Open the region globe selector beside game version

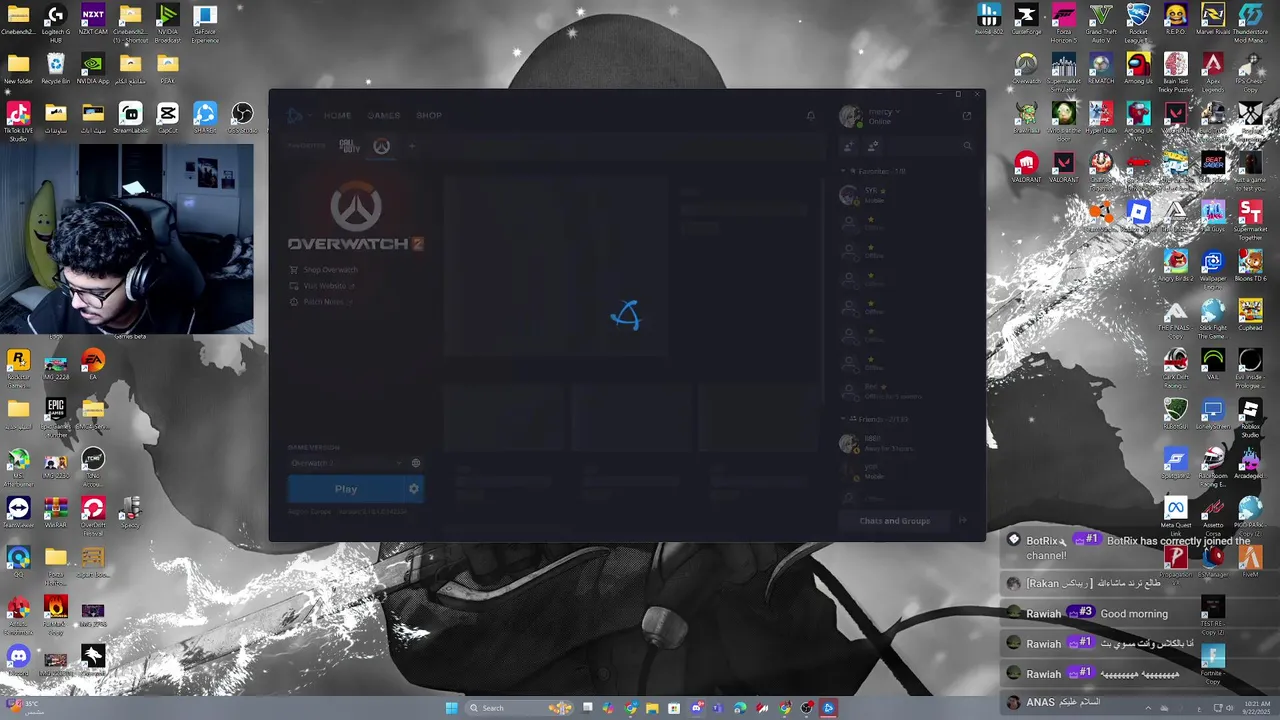(x=415, y=463)
